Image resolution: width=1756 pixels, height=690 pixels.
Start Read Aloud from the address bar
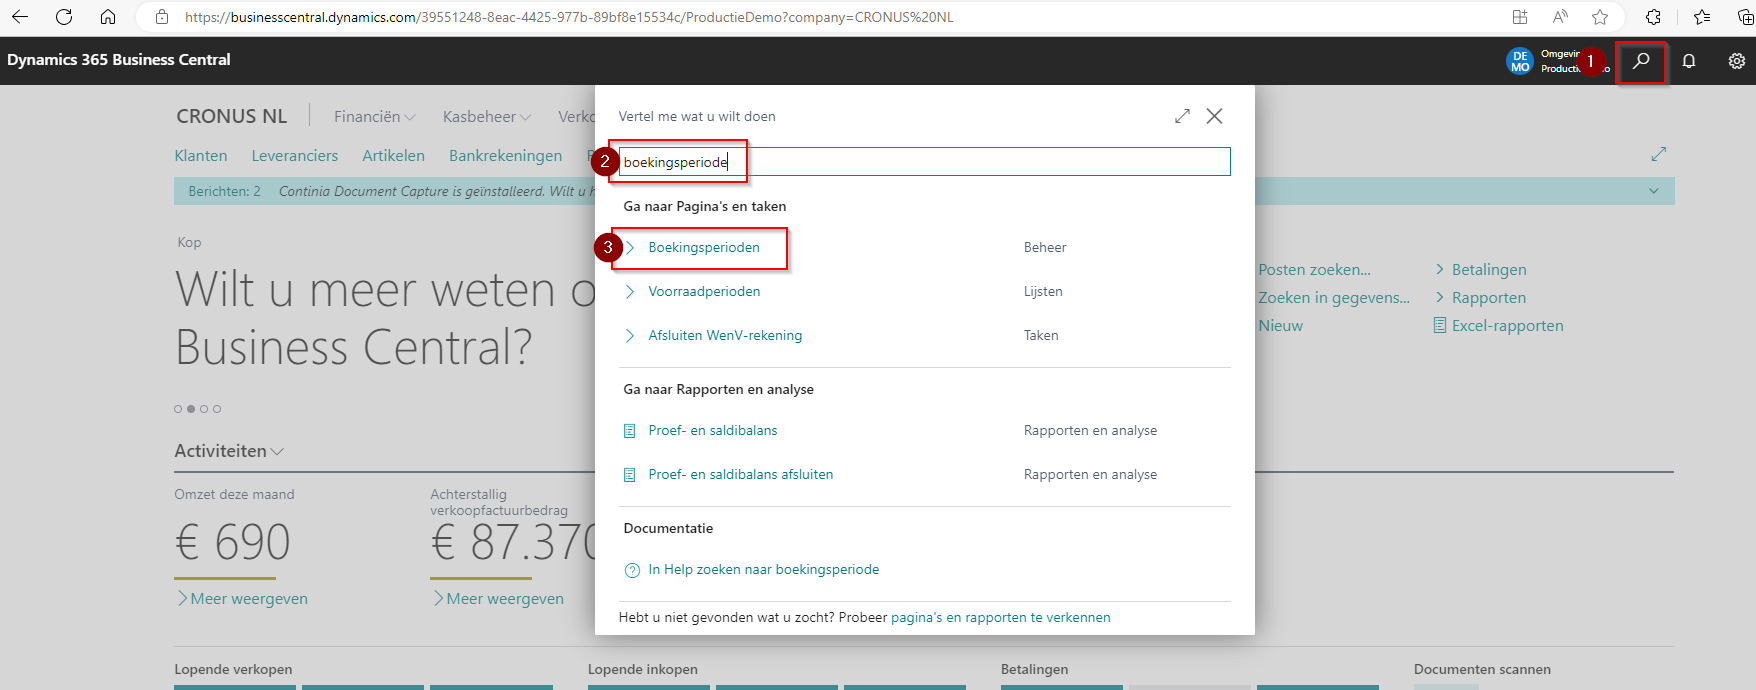1560,17
